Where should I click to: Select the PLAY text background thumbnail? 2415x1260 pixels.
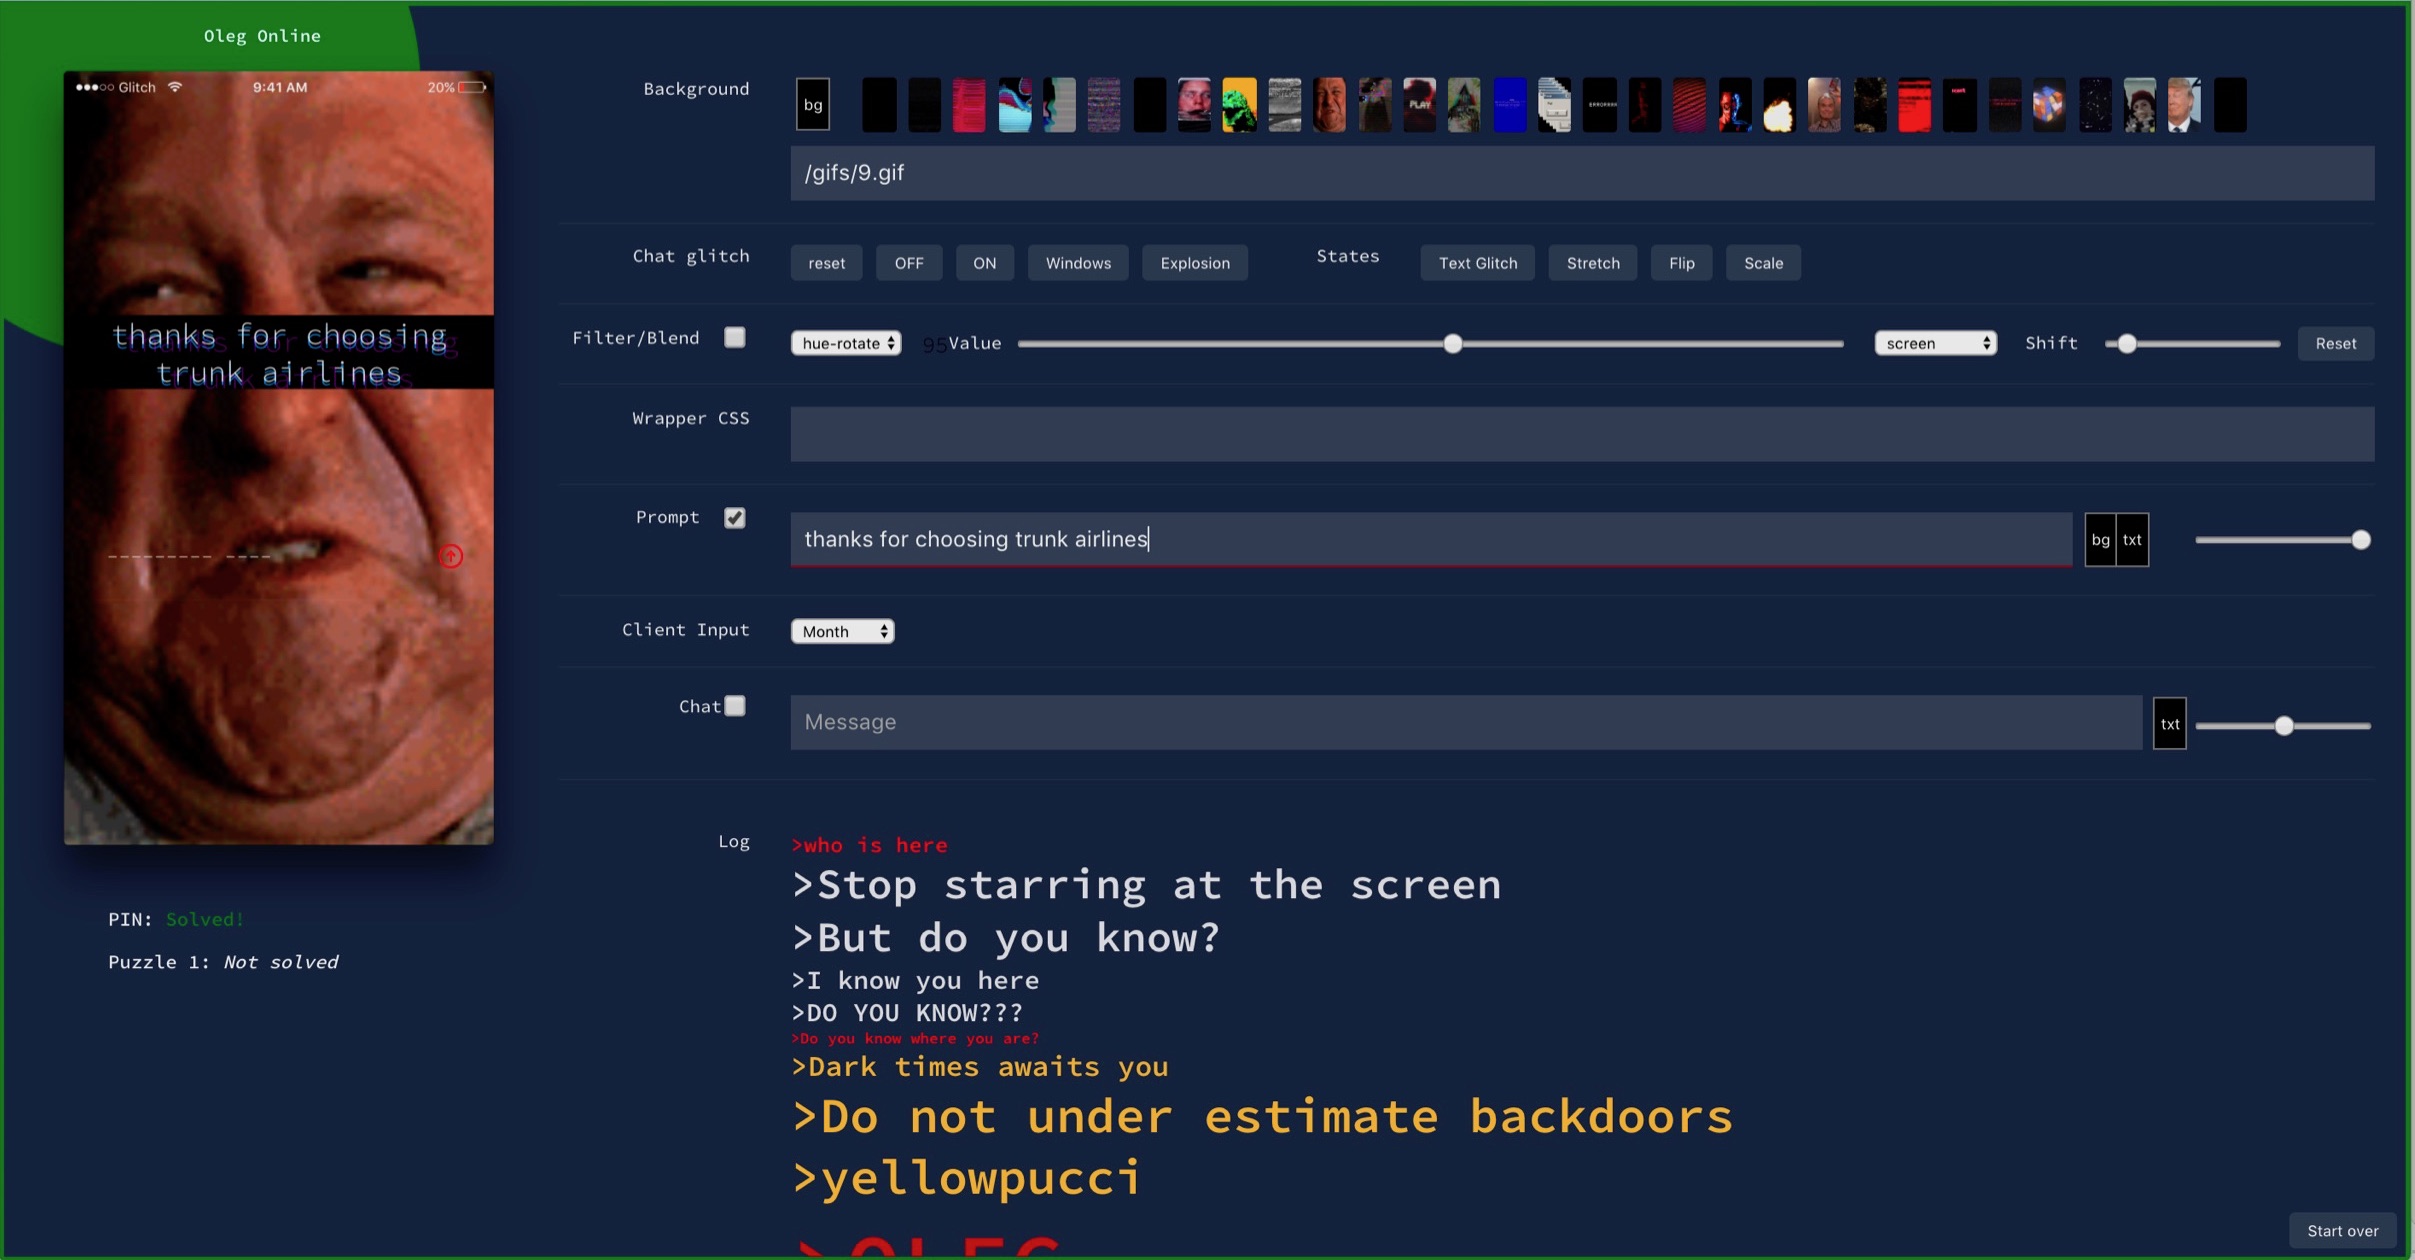[x=1419, y=105]
